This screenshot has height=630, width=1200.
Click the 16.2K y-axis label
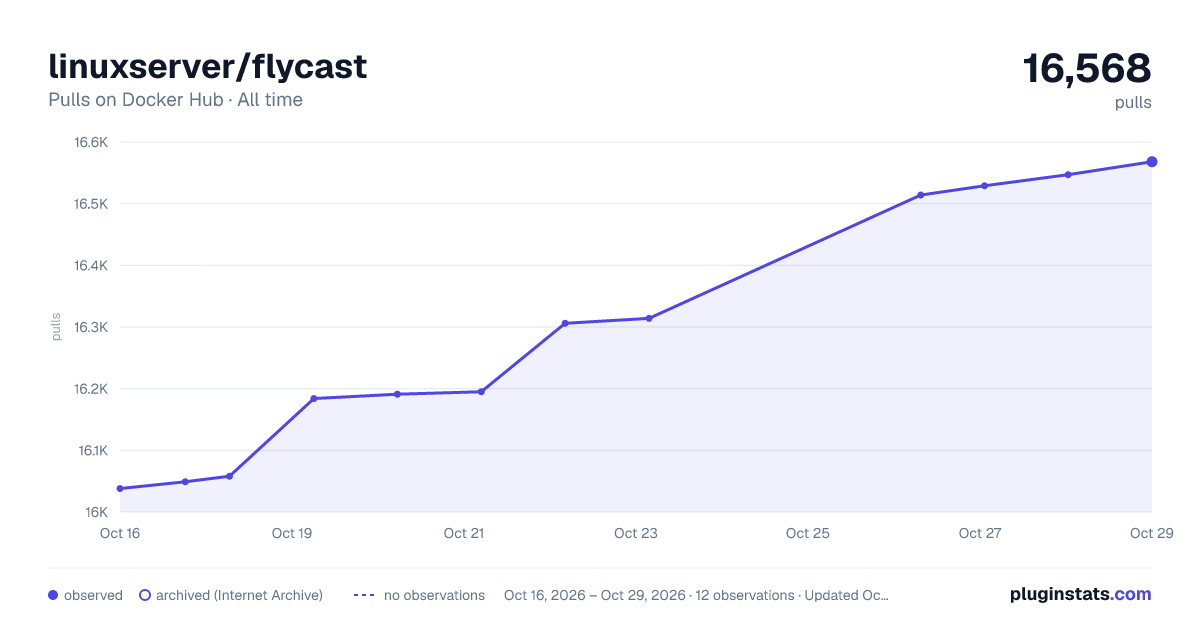[91, 389]
